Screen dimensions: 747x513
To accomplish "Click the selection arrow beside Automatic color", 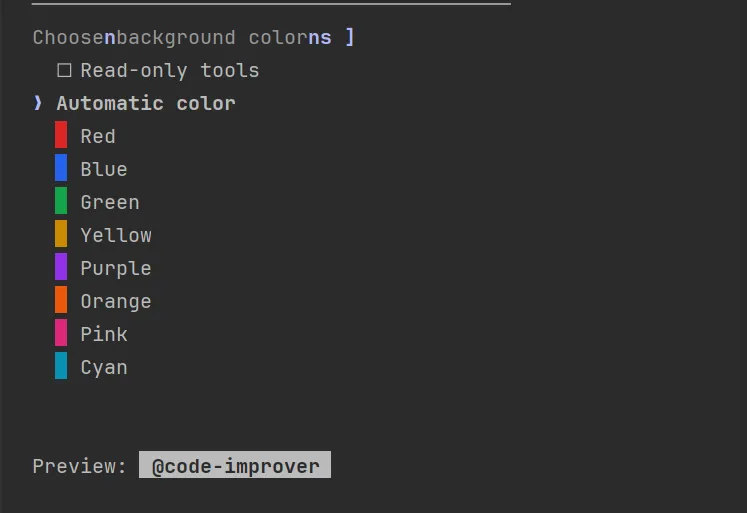I will (38, 103).
